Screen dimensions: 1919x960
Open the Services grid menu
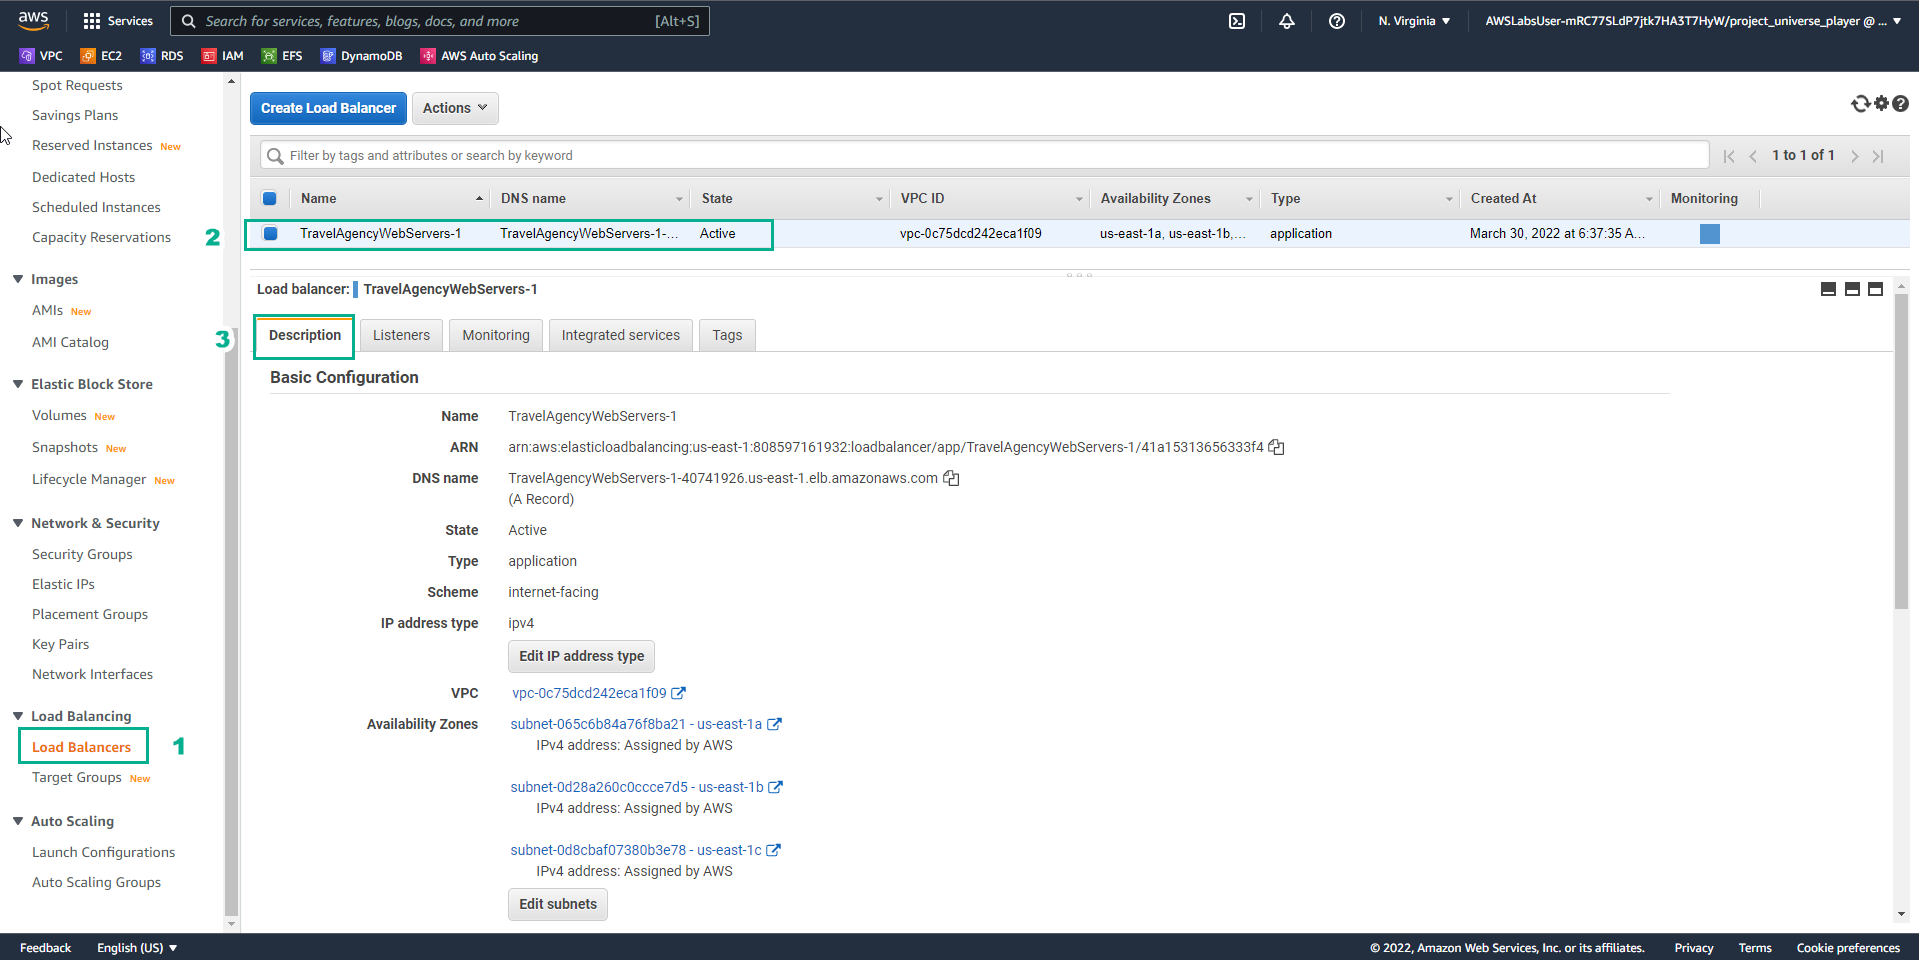pyautogui.click(x=118, y=21)
